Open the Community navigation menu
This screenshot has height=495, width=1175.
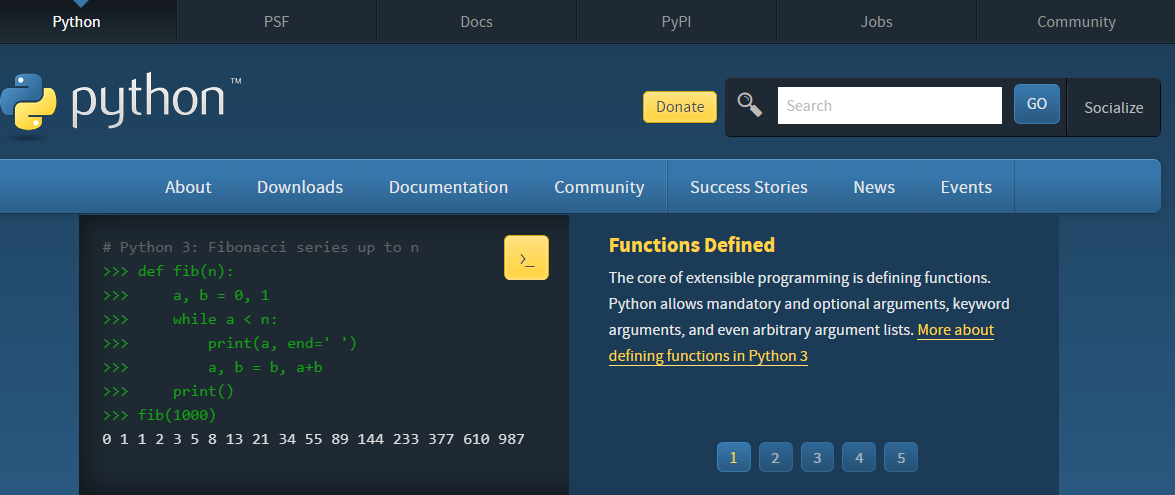pyautogui.click(x=598, y=187)
